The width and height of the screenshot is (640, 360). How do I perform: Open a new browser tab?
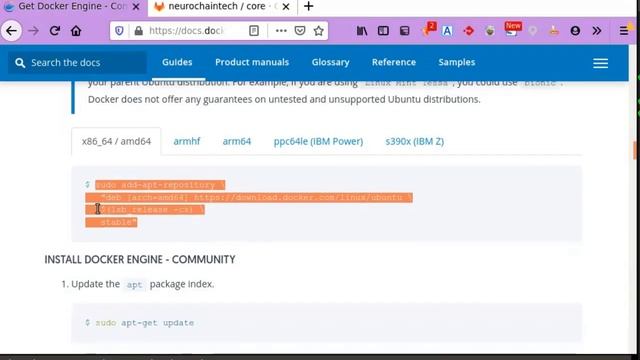pos(309,7)
